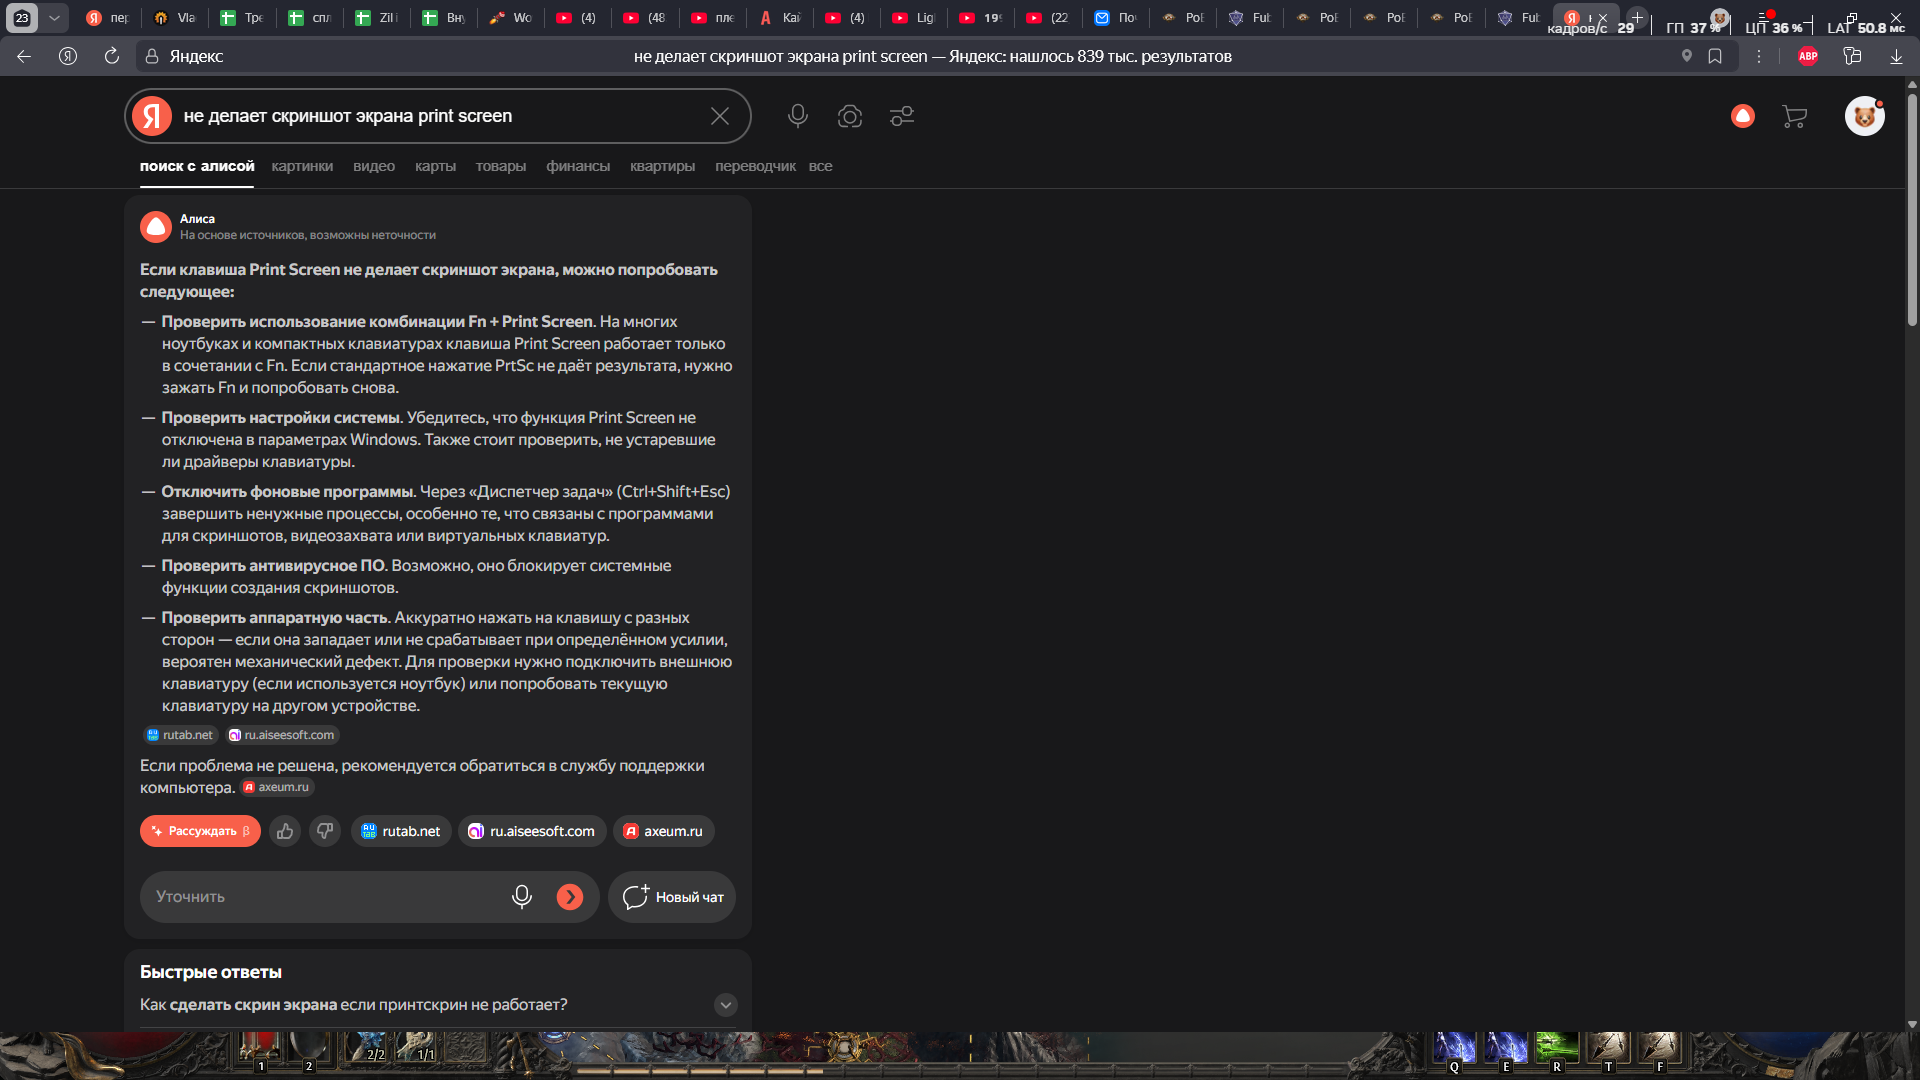Close the active Yandex tab
Image resolution: width=1920 pixels, height=1080 pixels.
click(1603, 17)
